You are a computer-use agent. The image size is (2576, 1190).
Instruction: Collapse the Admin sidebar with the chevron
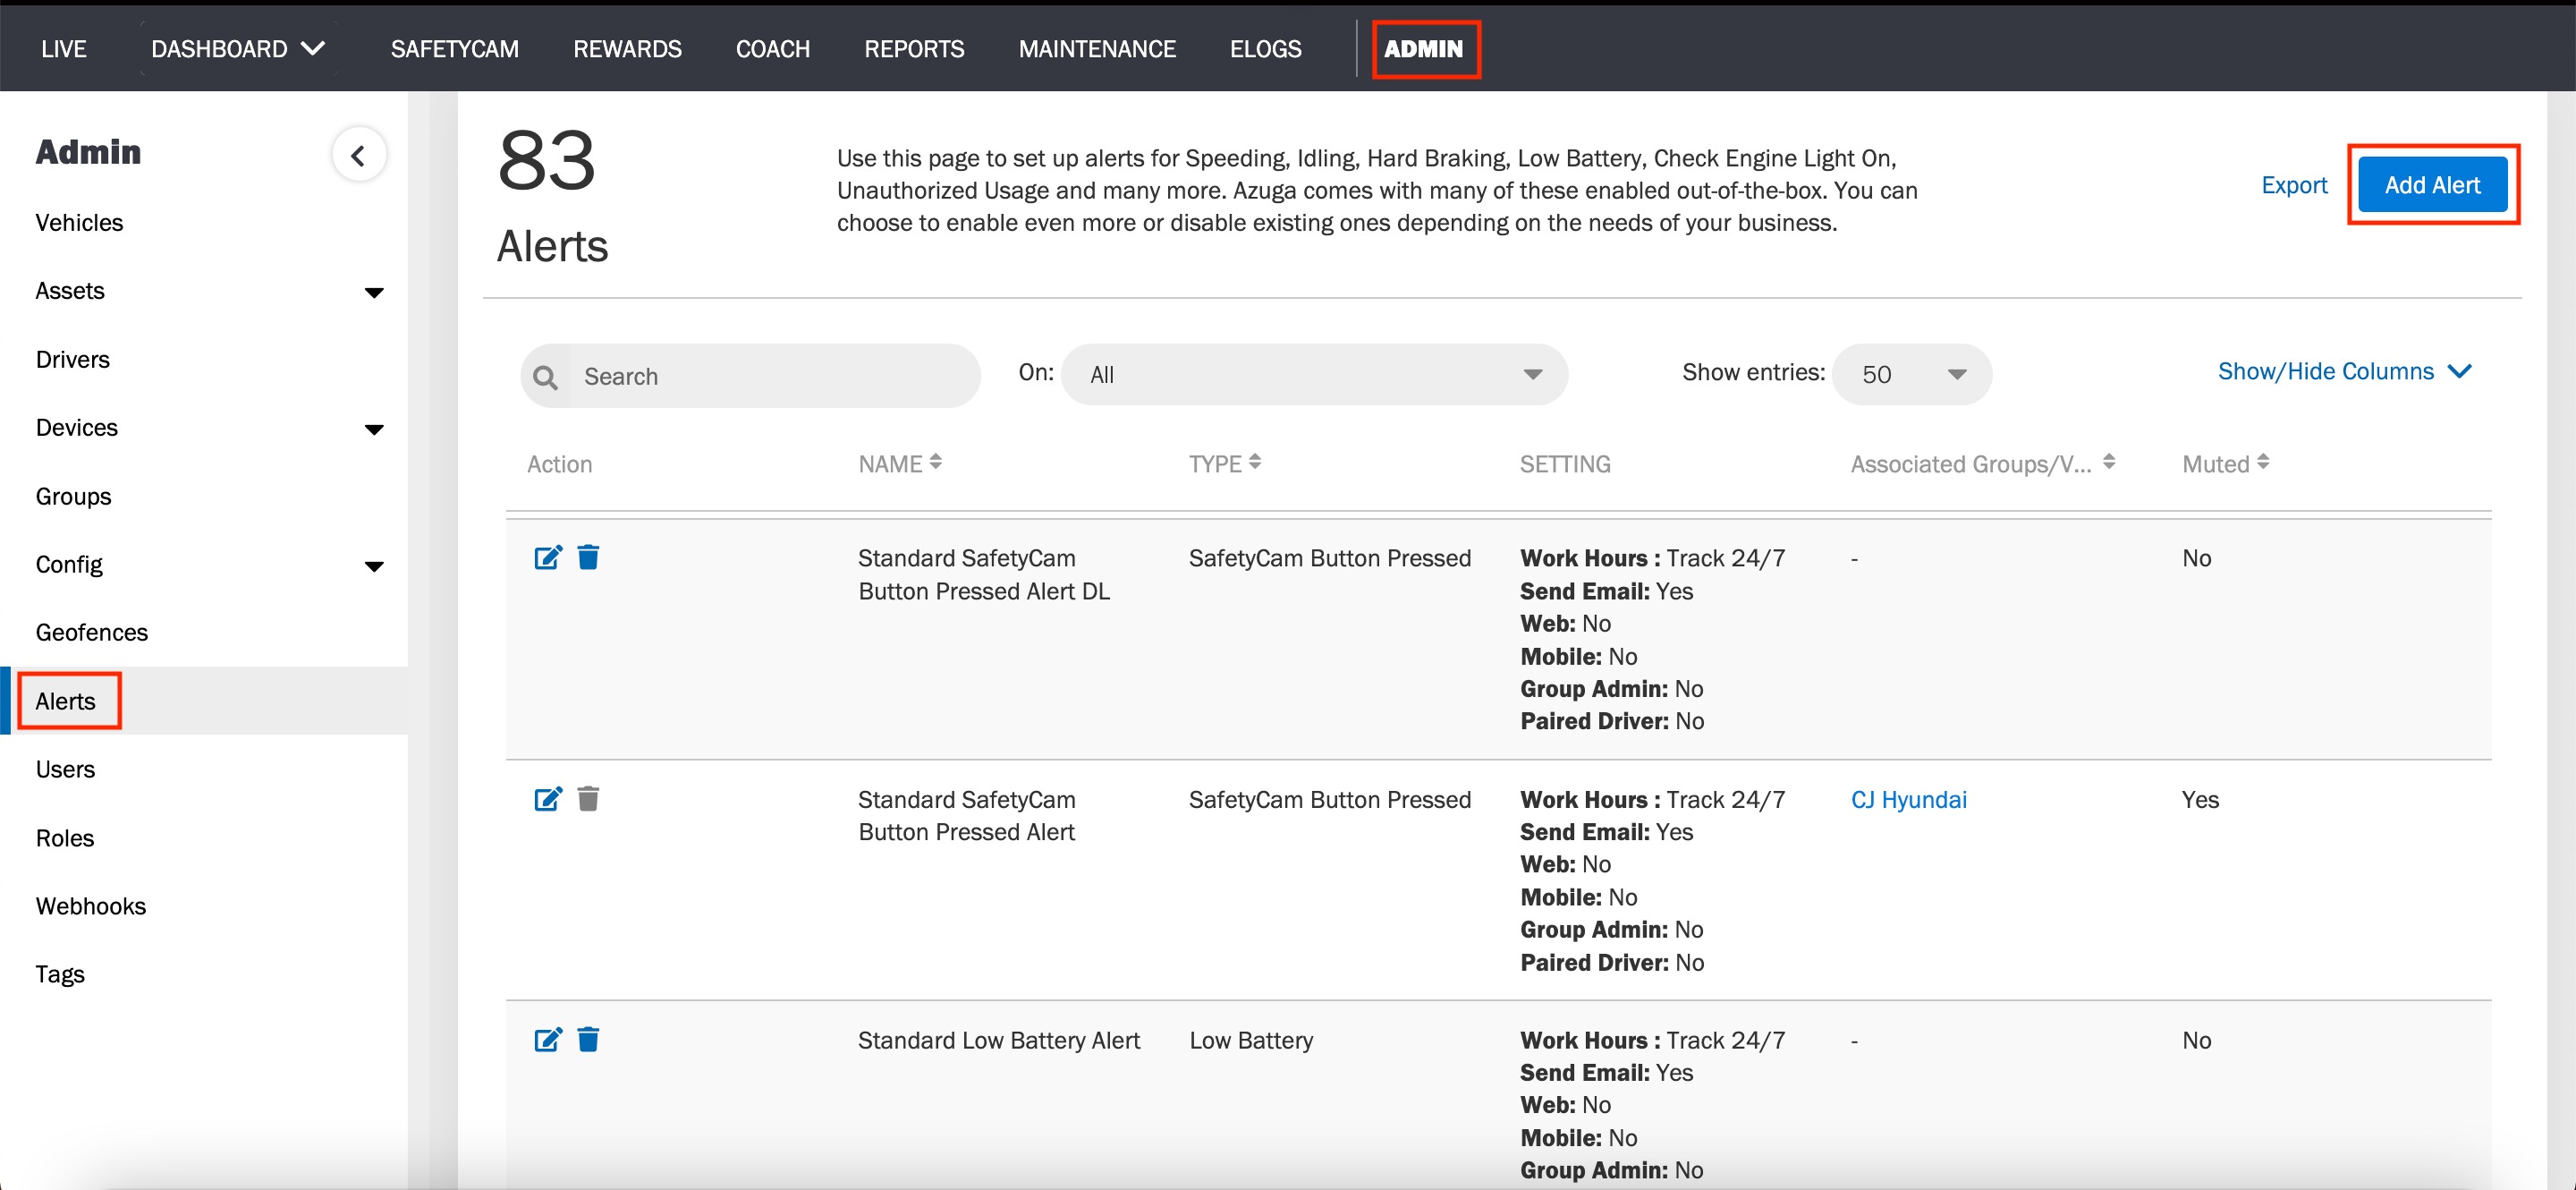point(359,155)
